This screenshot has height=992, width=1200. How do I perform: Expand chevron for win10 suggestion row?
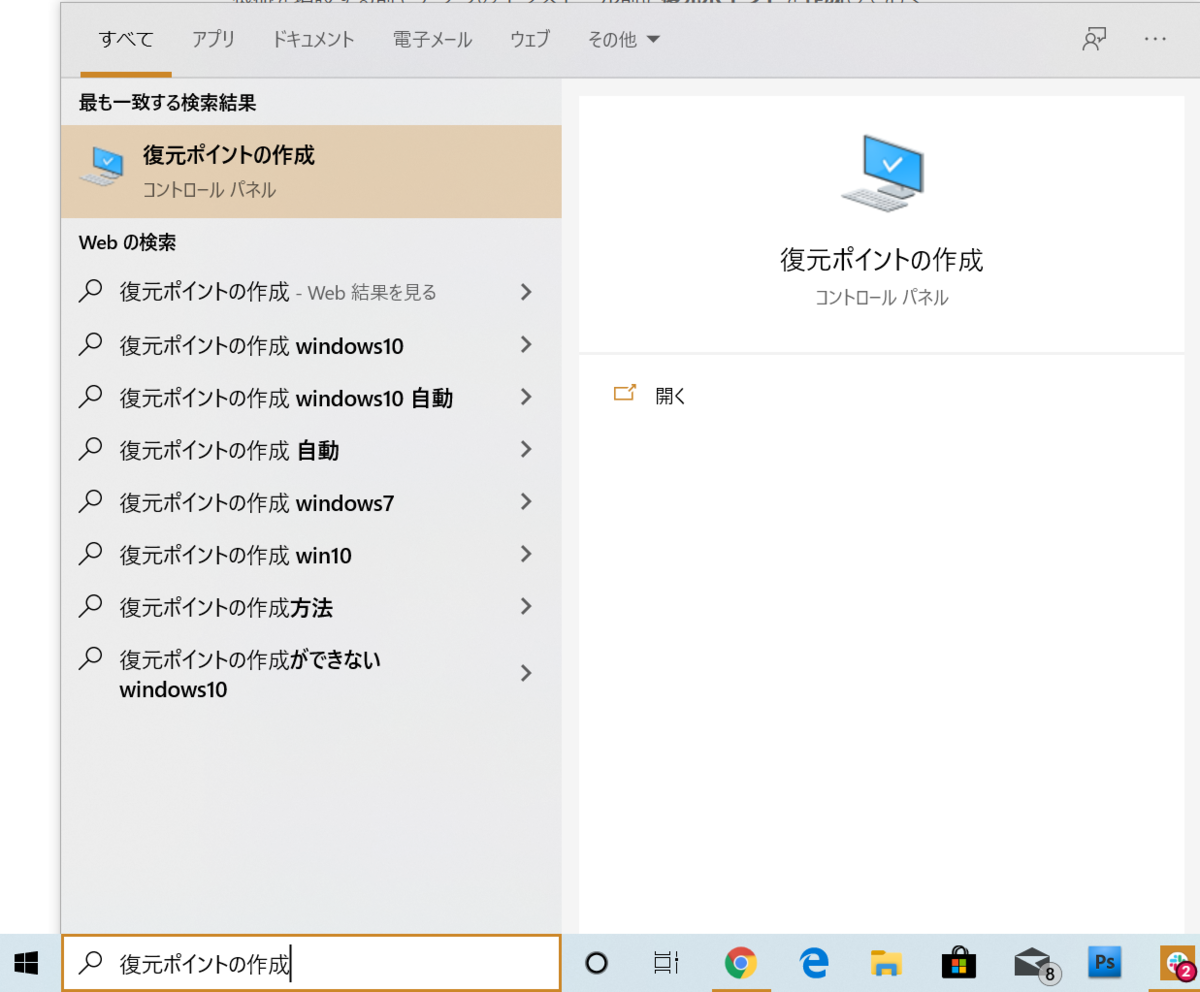(x=526, y=554)
